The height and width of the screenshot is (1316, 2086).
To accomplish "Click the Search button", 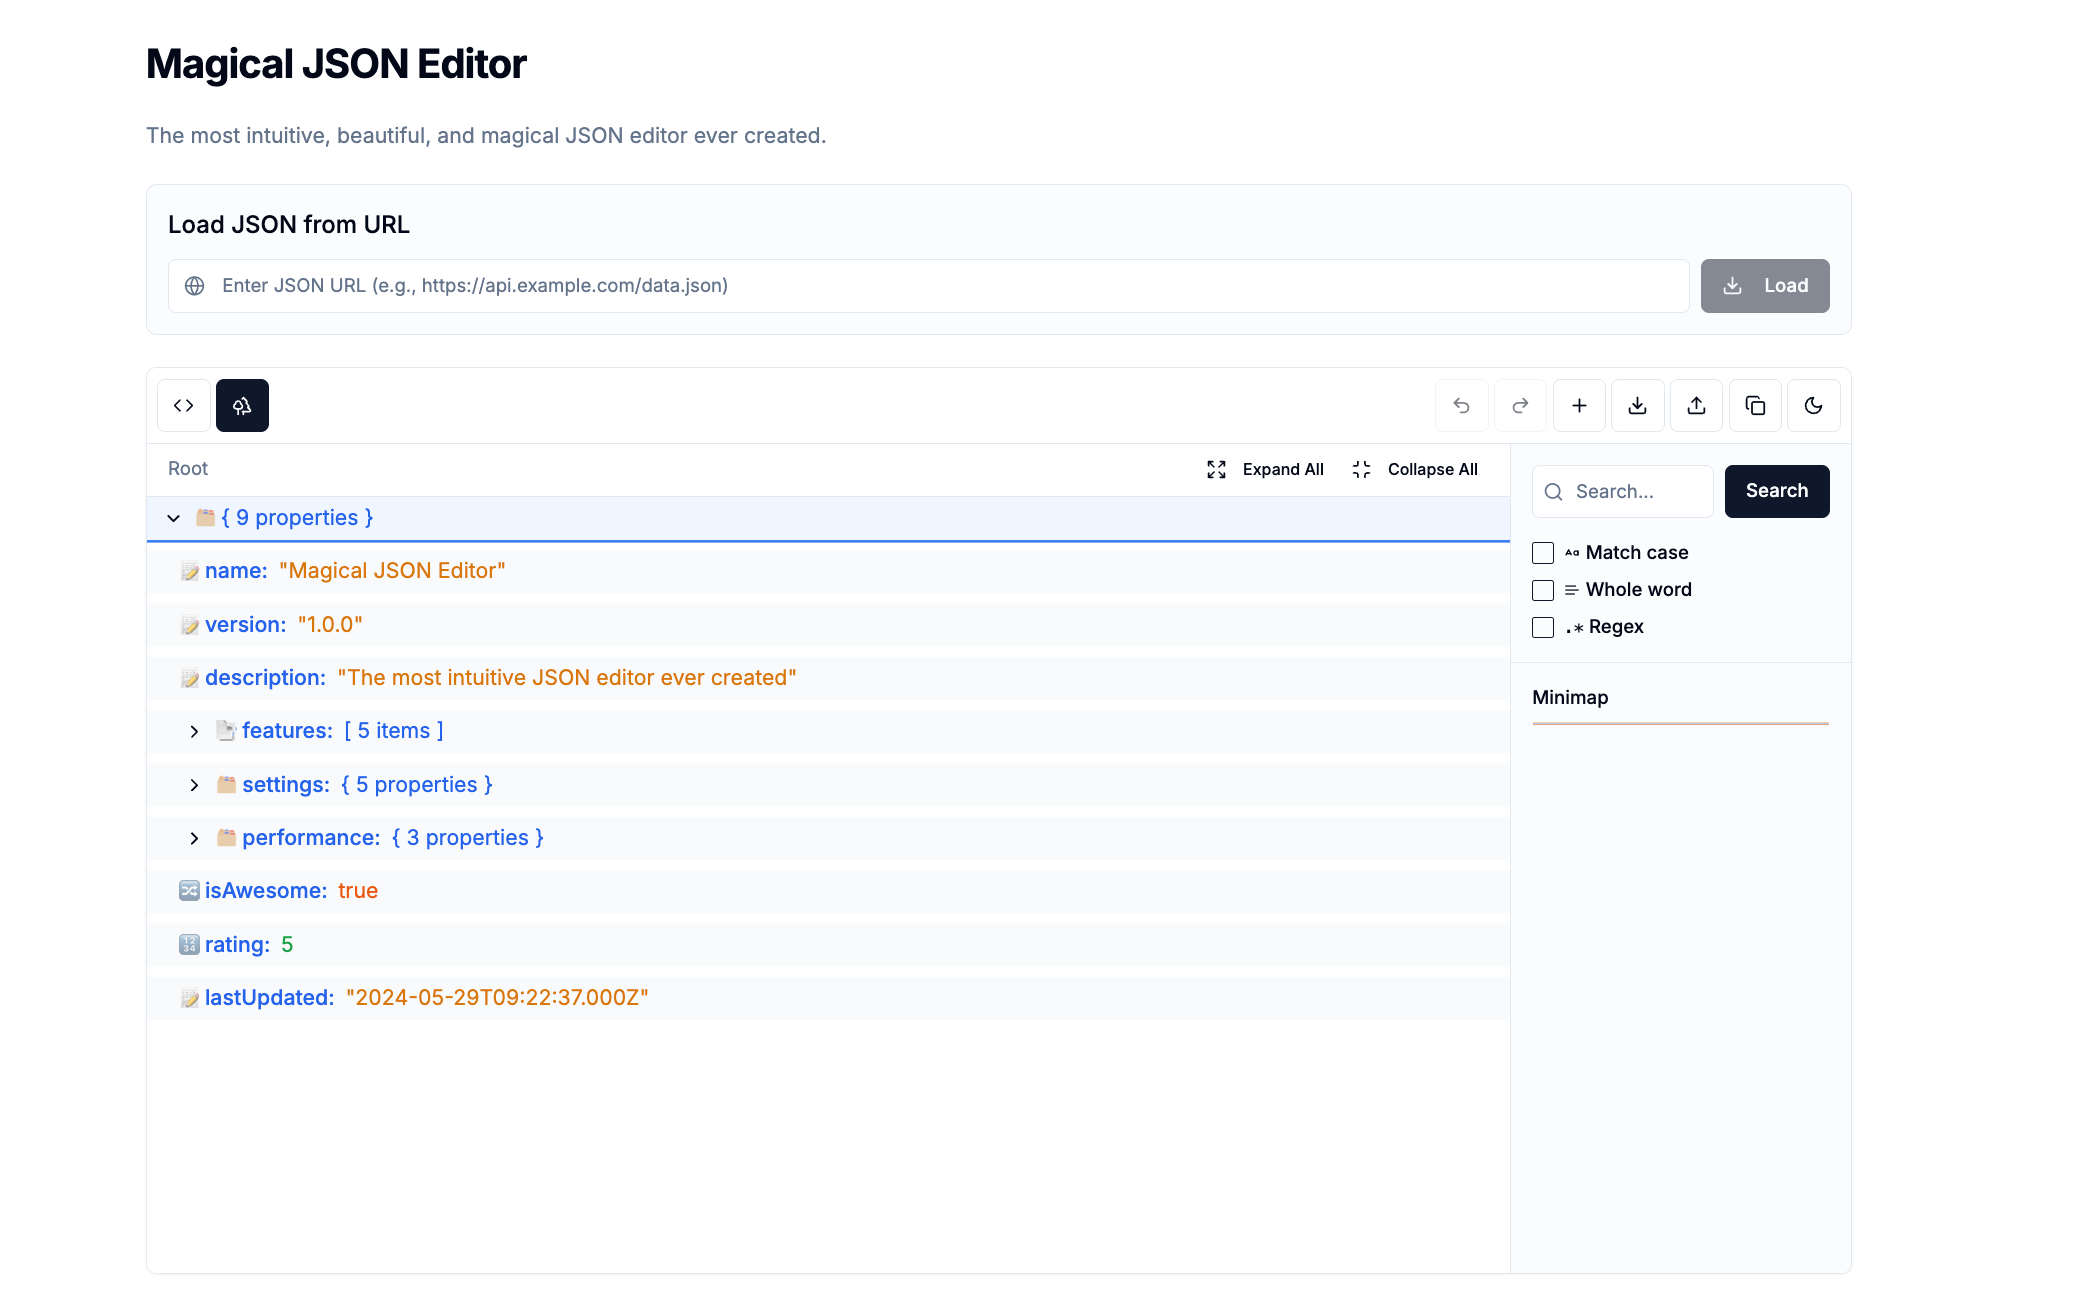I will tap(1777, 491).
